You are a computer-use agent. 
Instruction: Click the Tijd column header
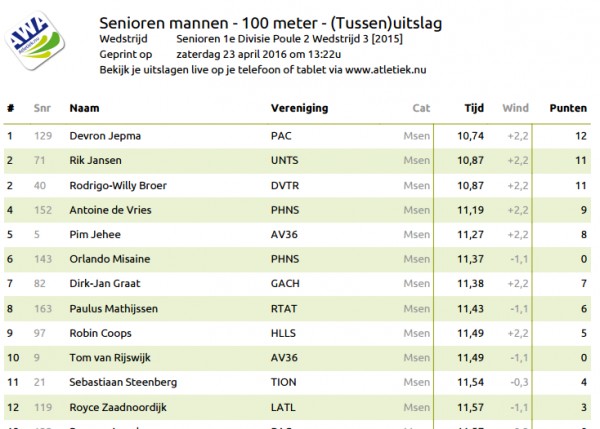click(x=474, y=108)
